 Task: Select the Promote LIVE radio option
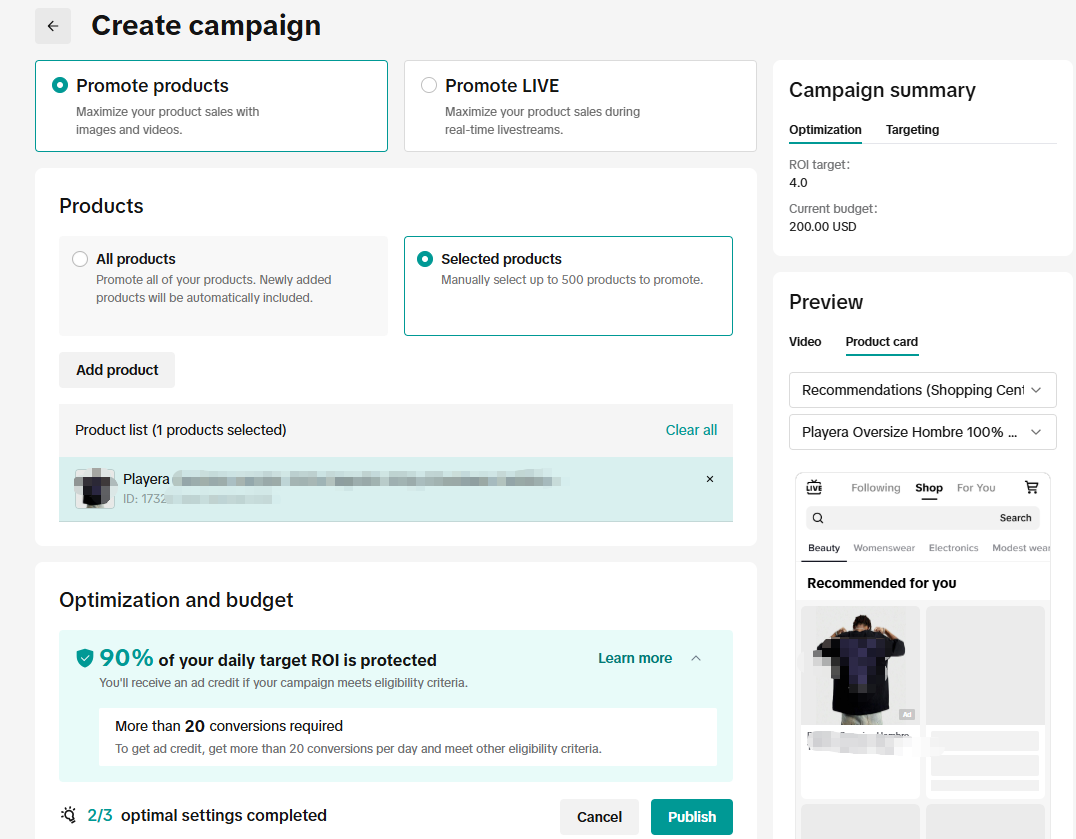pyautogui.click(x=429, y=85)
